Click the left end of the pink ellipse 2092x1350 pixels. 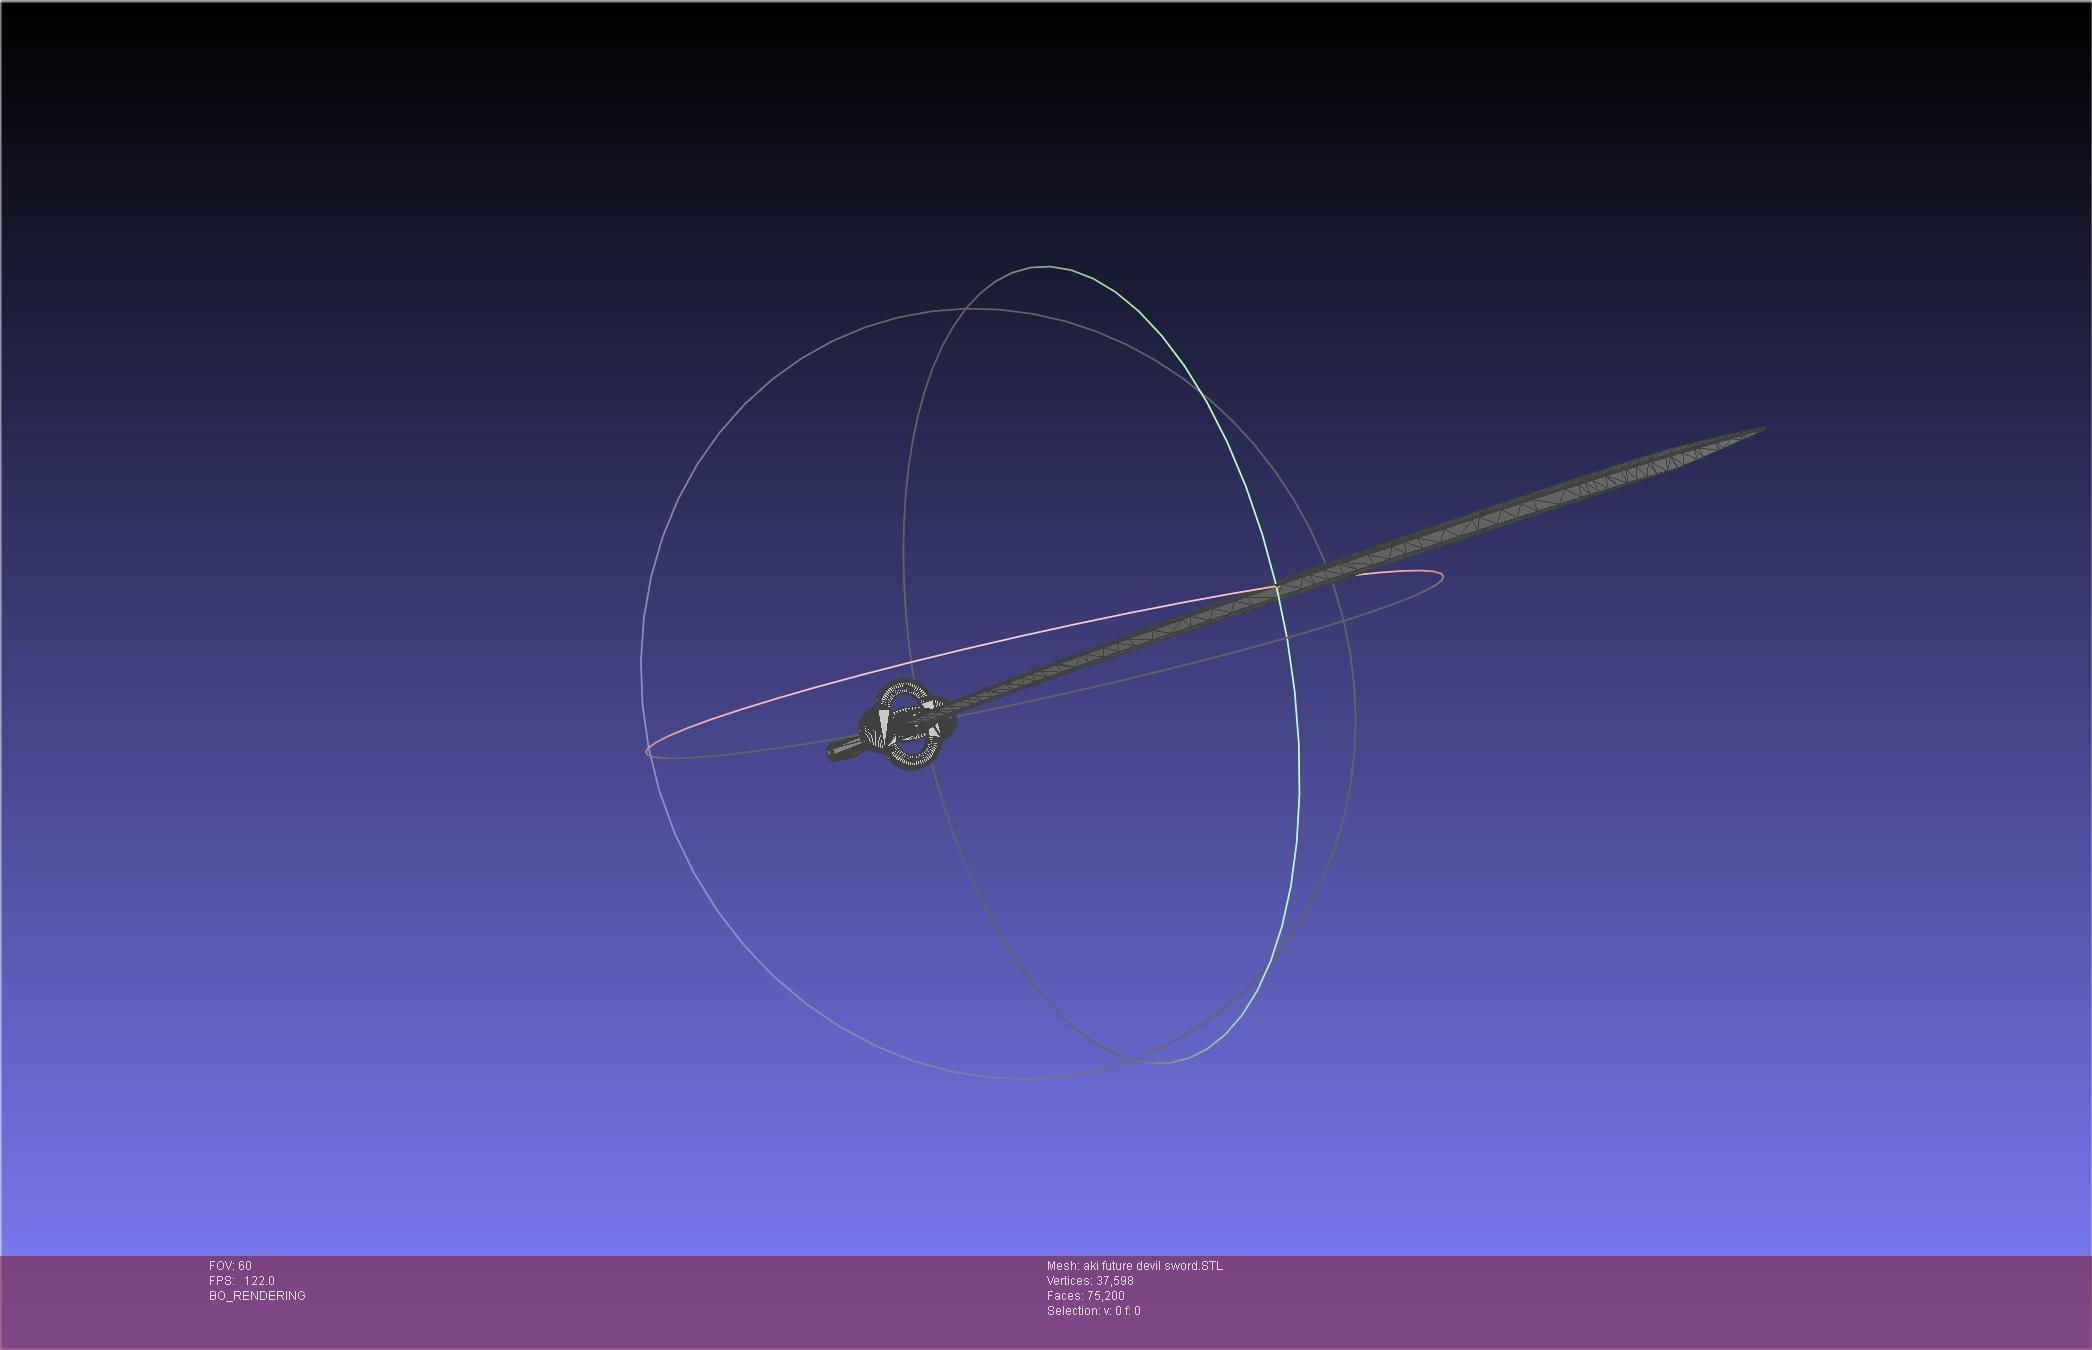point(648,750)
